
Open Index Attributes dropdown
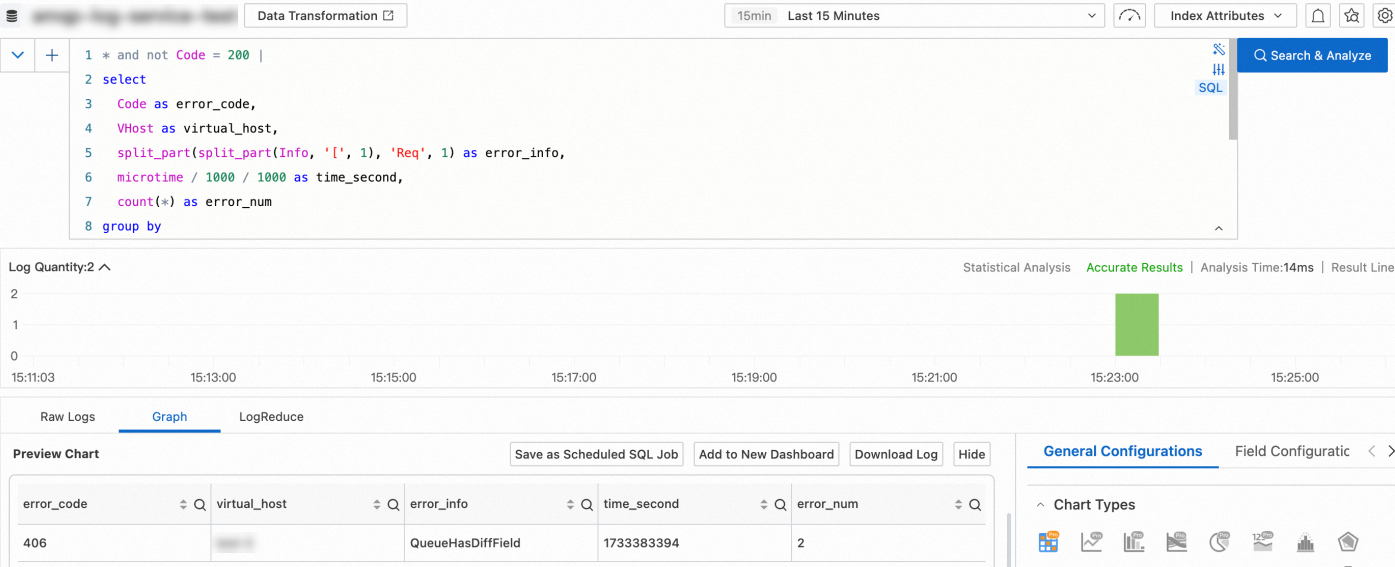pyautogui.click(x=1225, y=16)
